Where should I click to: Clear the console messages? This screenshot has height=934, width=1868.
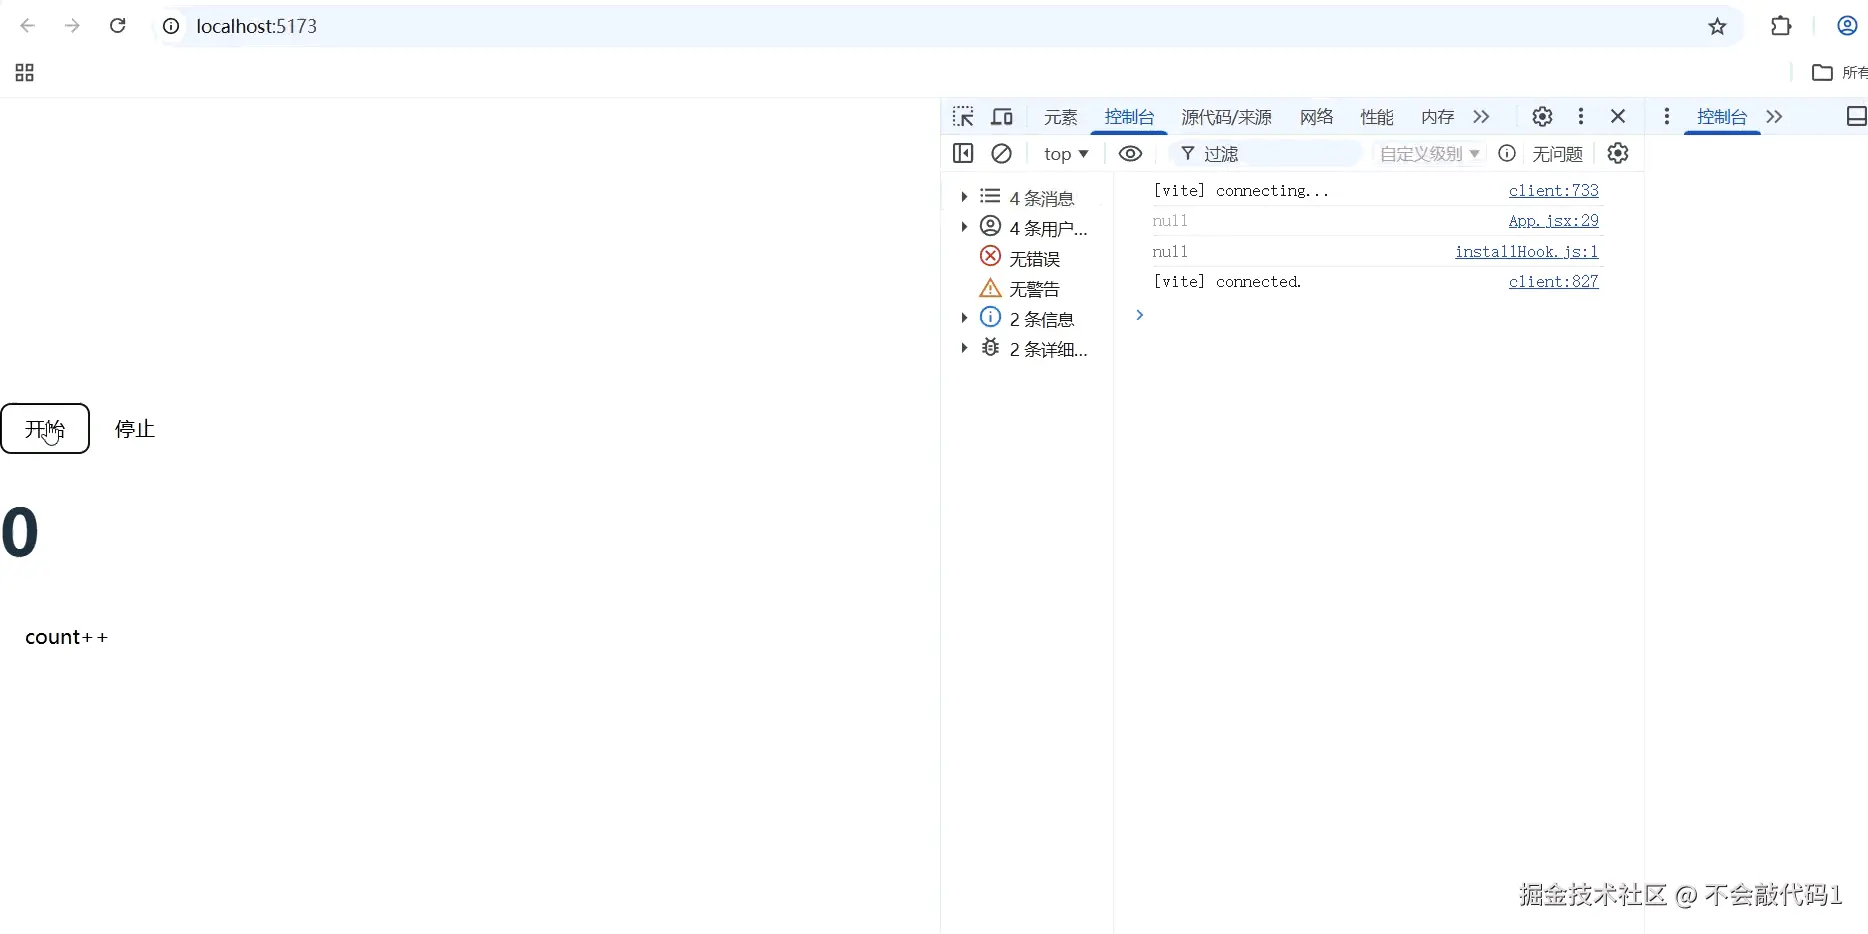pyautogui.click(x=1002, y=153)
